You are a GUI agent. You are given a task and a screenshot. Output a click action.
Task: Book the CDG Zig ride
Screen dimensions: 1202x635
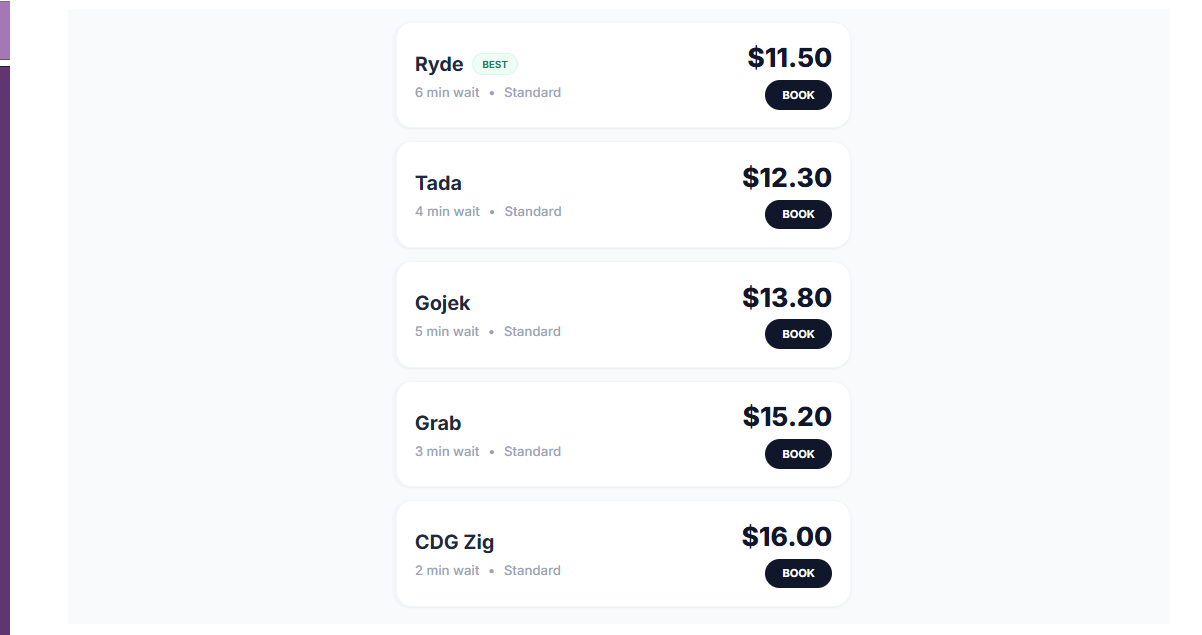click(x=798, y=573)
